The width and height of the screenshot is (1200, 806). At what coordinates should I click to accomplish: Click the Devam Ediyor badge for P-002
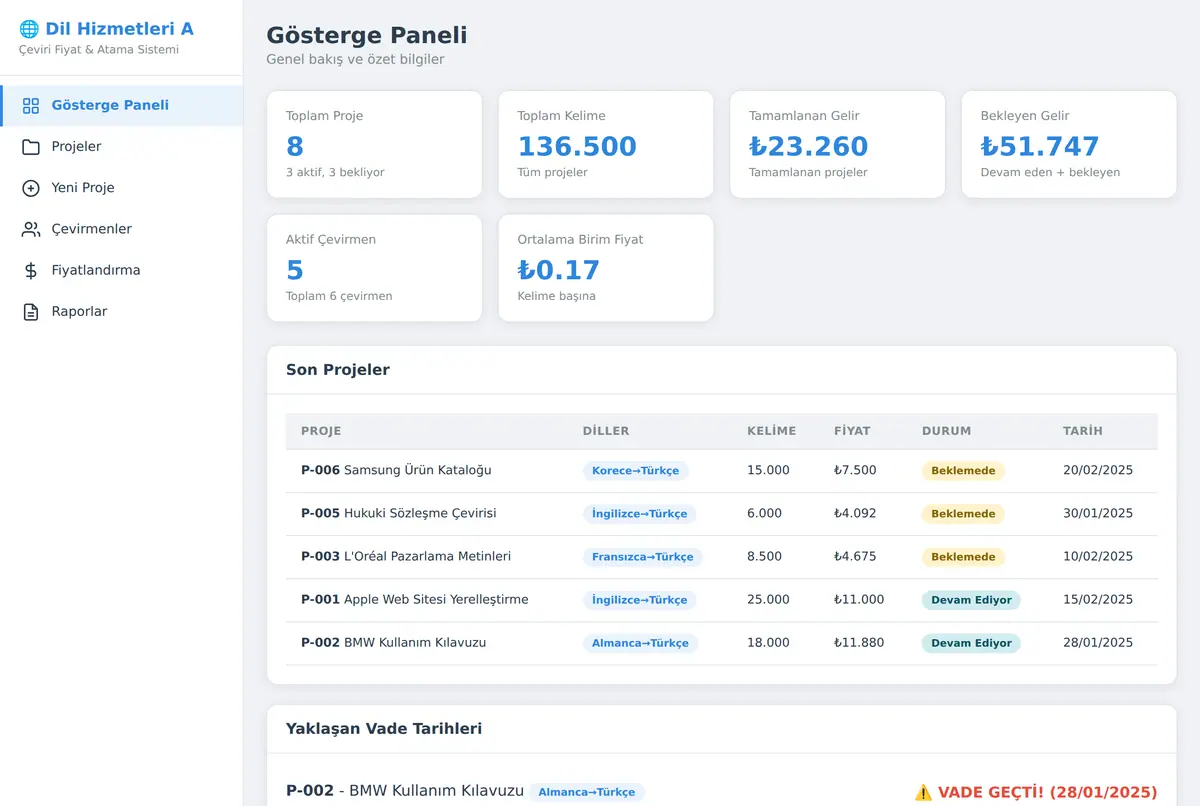[x=971, y=643]
